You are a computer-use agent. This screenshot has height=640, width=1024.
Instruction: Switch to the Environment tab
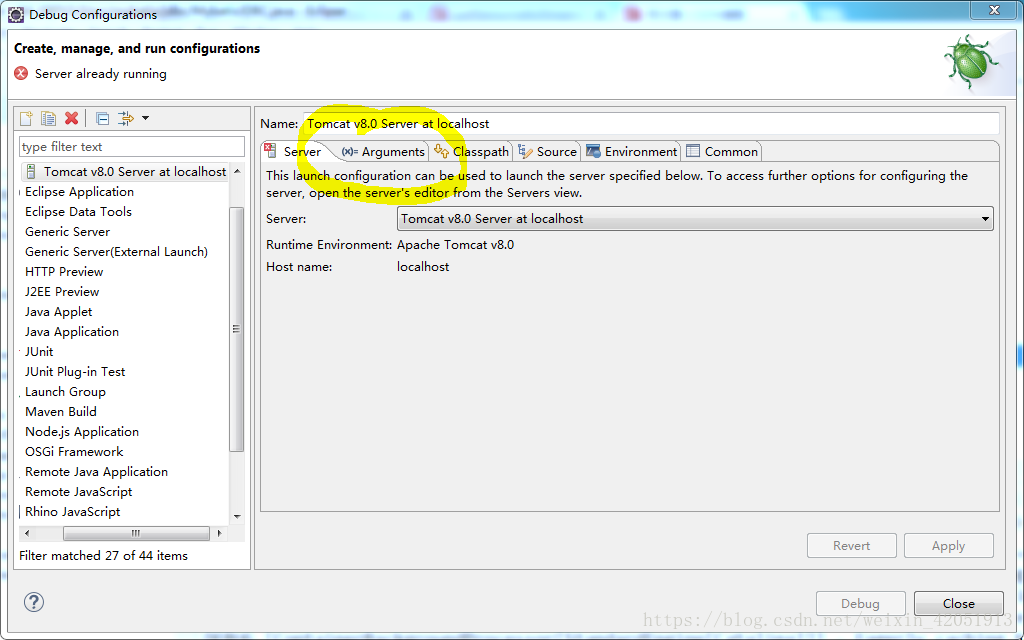click(x=632, y=152)
